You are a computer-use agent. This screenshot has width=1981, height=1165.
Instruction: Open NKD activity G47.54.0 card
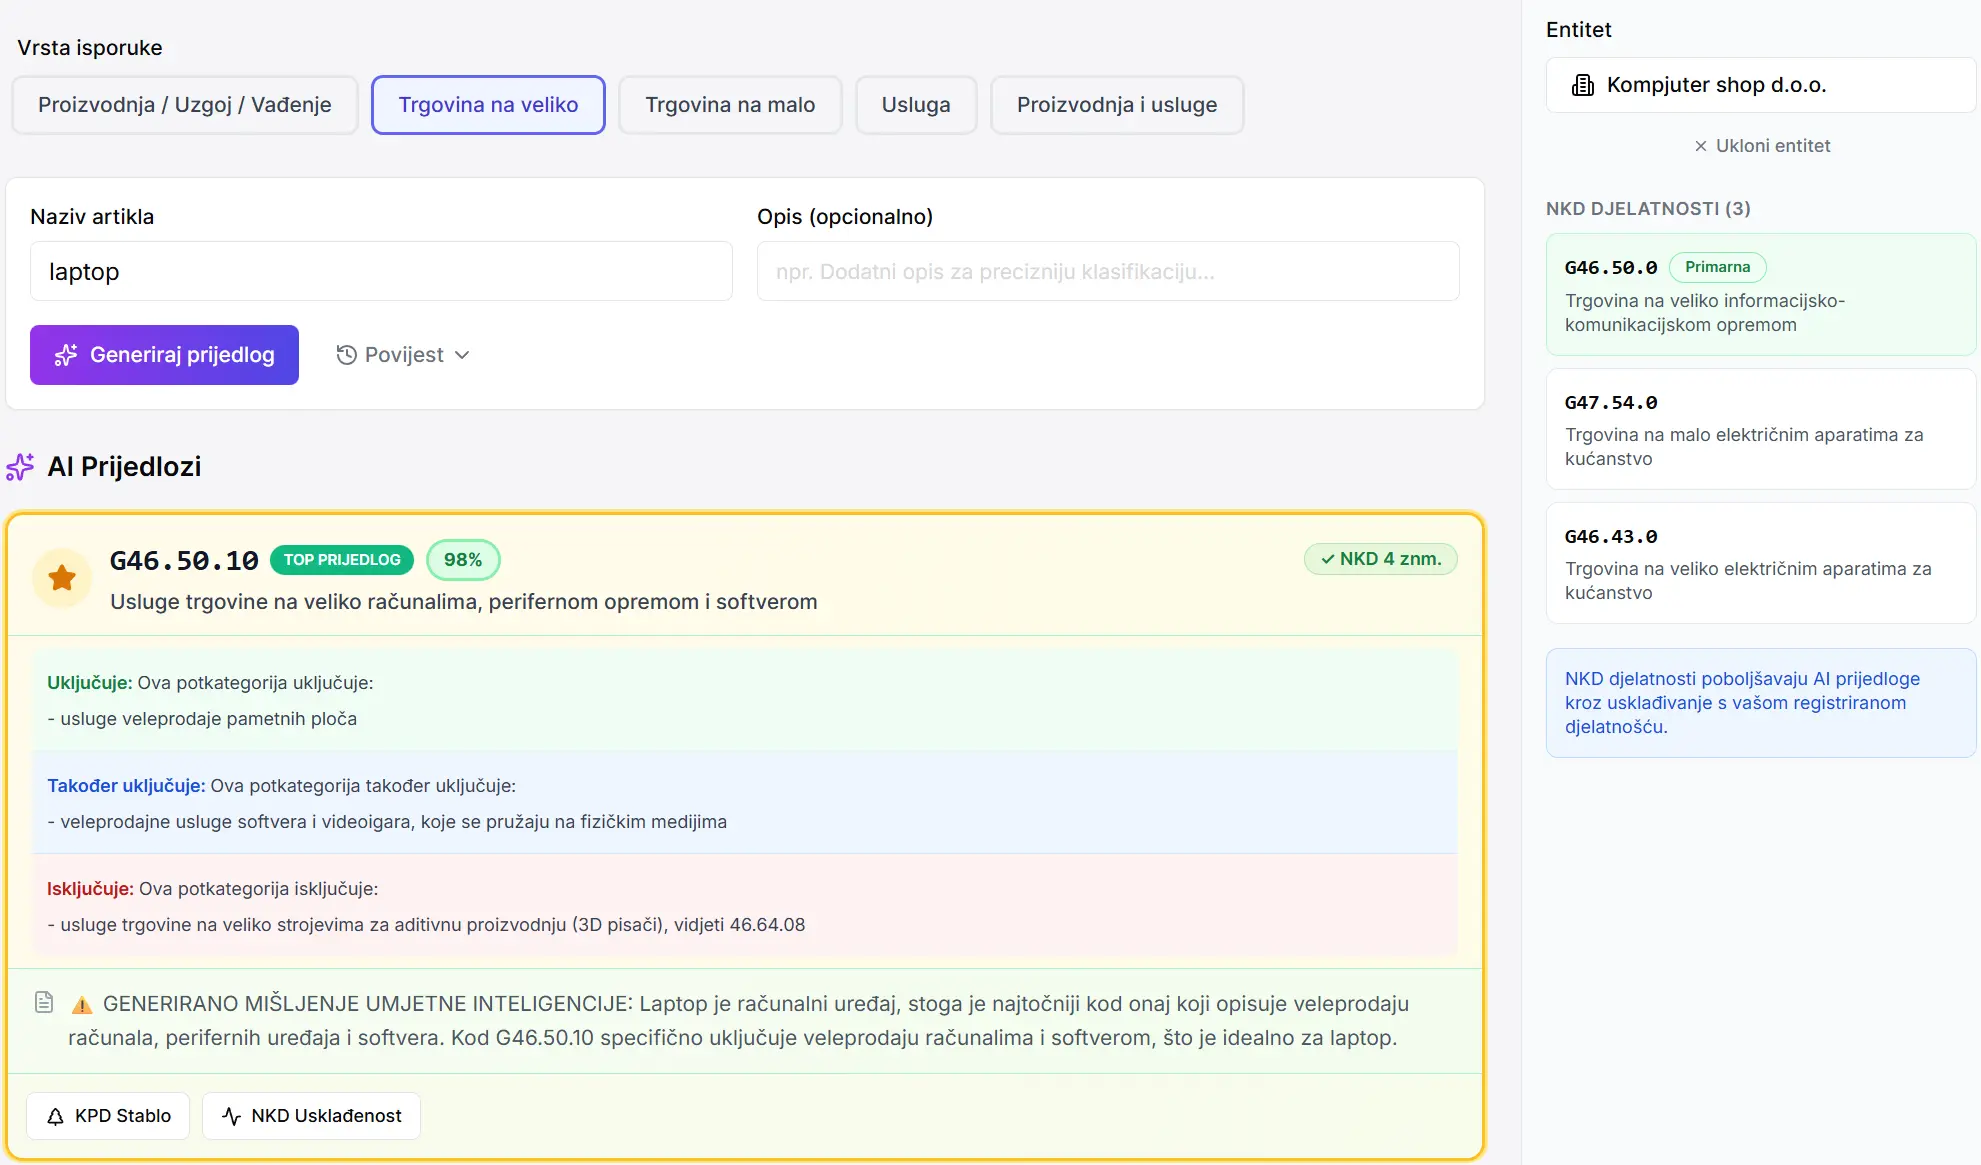tap(1760, 429)
